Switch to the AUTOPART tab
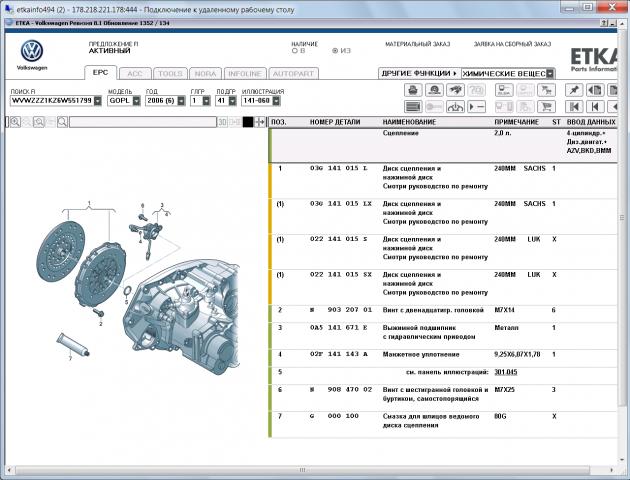This screenshot has height=480, width=630. 293,74
